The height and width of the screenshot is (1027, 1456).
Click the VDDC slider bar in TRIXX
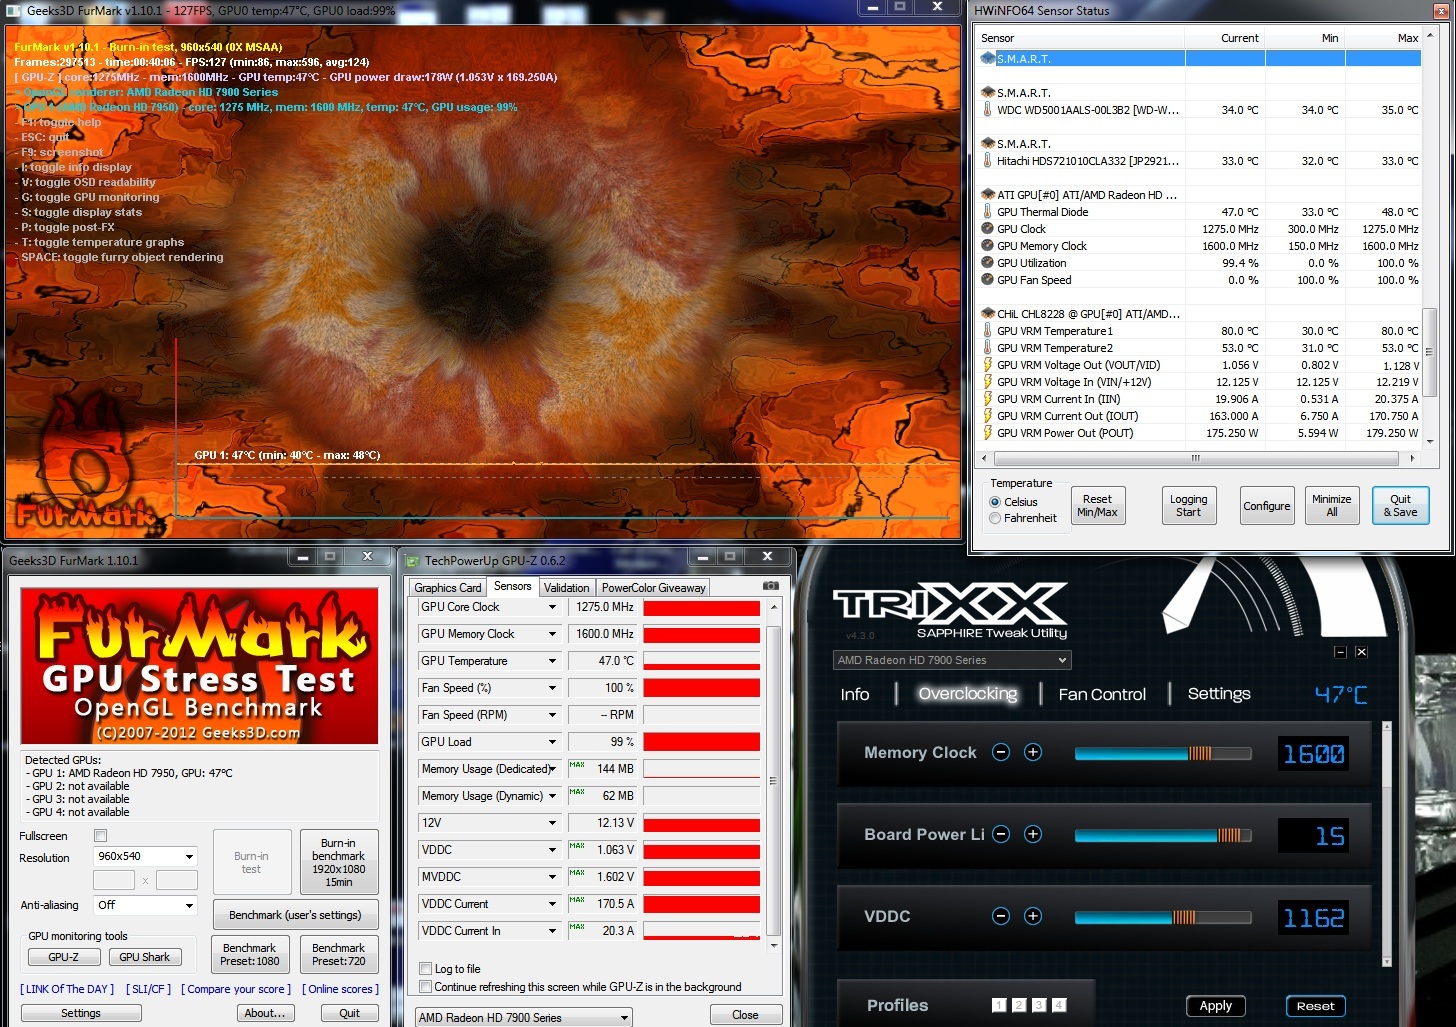pyautogui.click(x=1163, y=917)
